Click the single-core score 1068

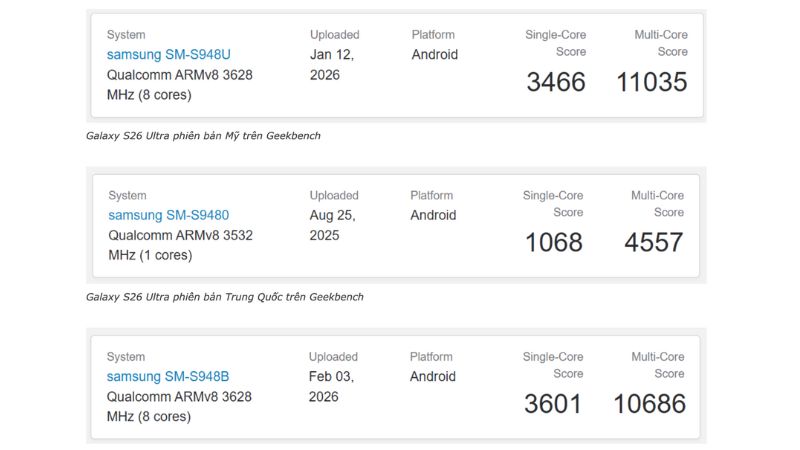point(553,242)
